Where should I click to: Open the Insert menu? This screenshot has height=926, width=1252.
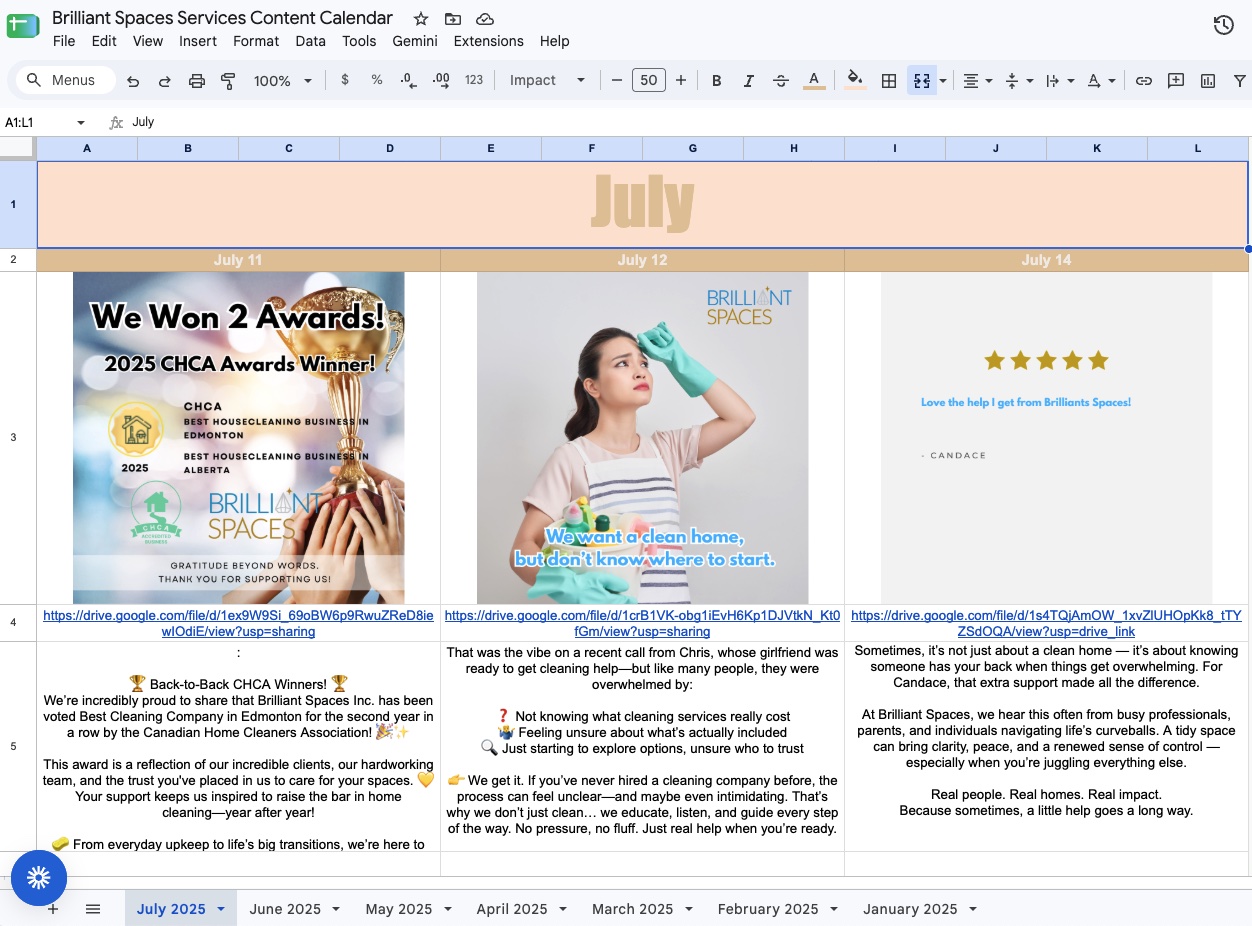pyautogui.click(x=198, y=41)
